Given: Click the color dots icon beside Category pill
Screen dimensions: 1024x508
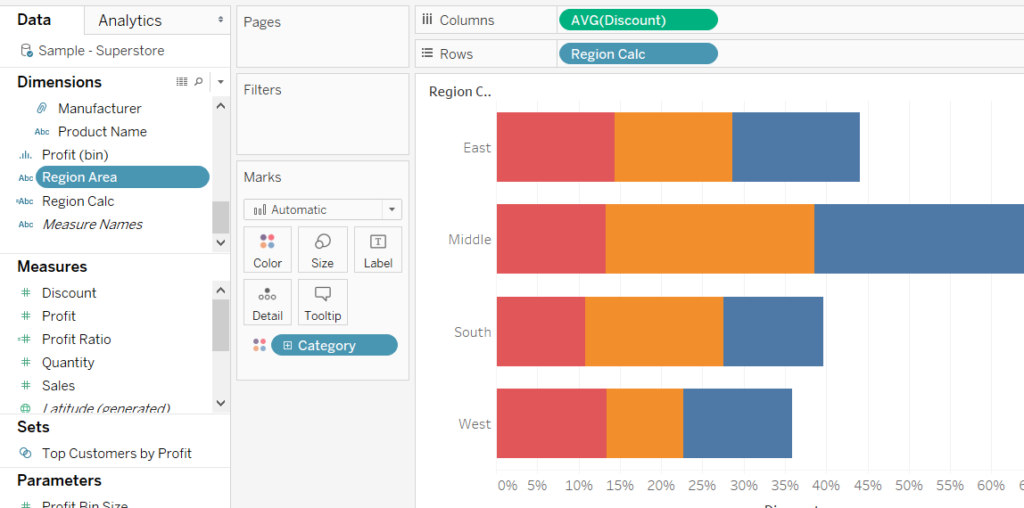Looking at the screenshot, I should pos(259,345).
